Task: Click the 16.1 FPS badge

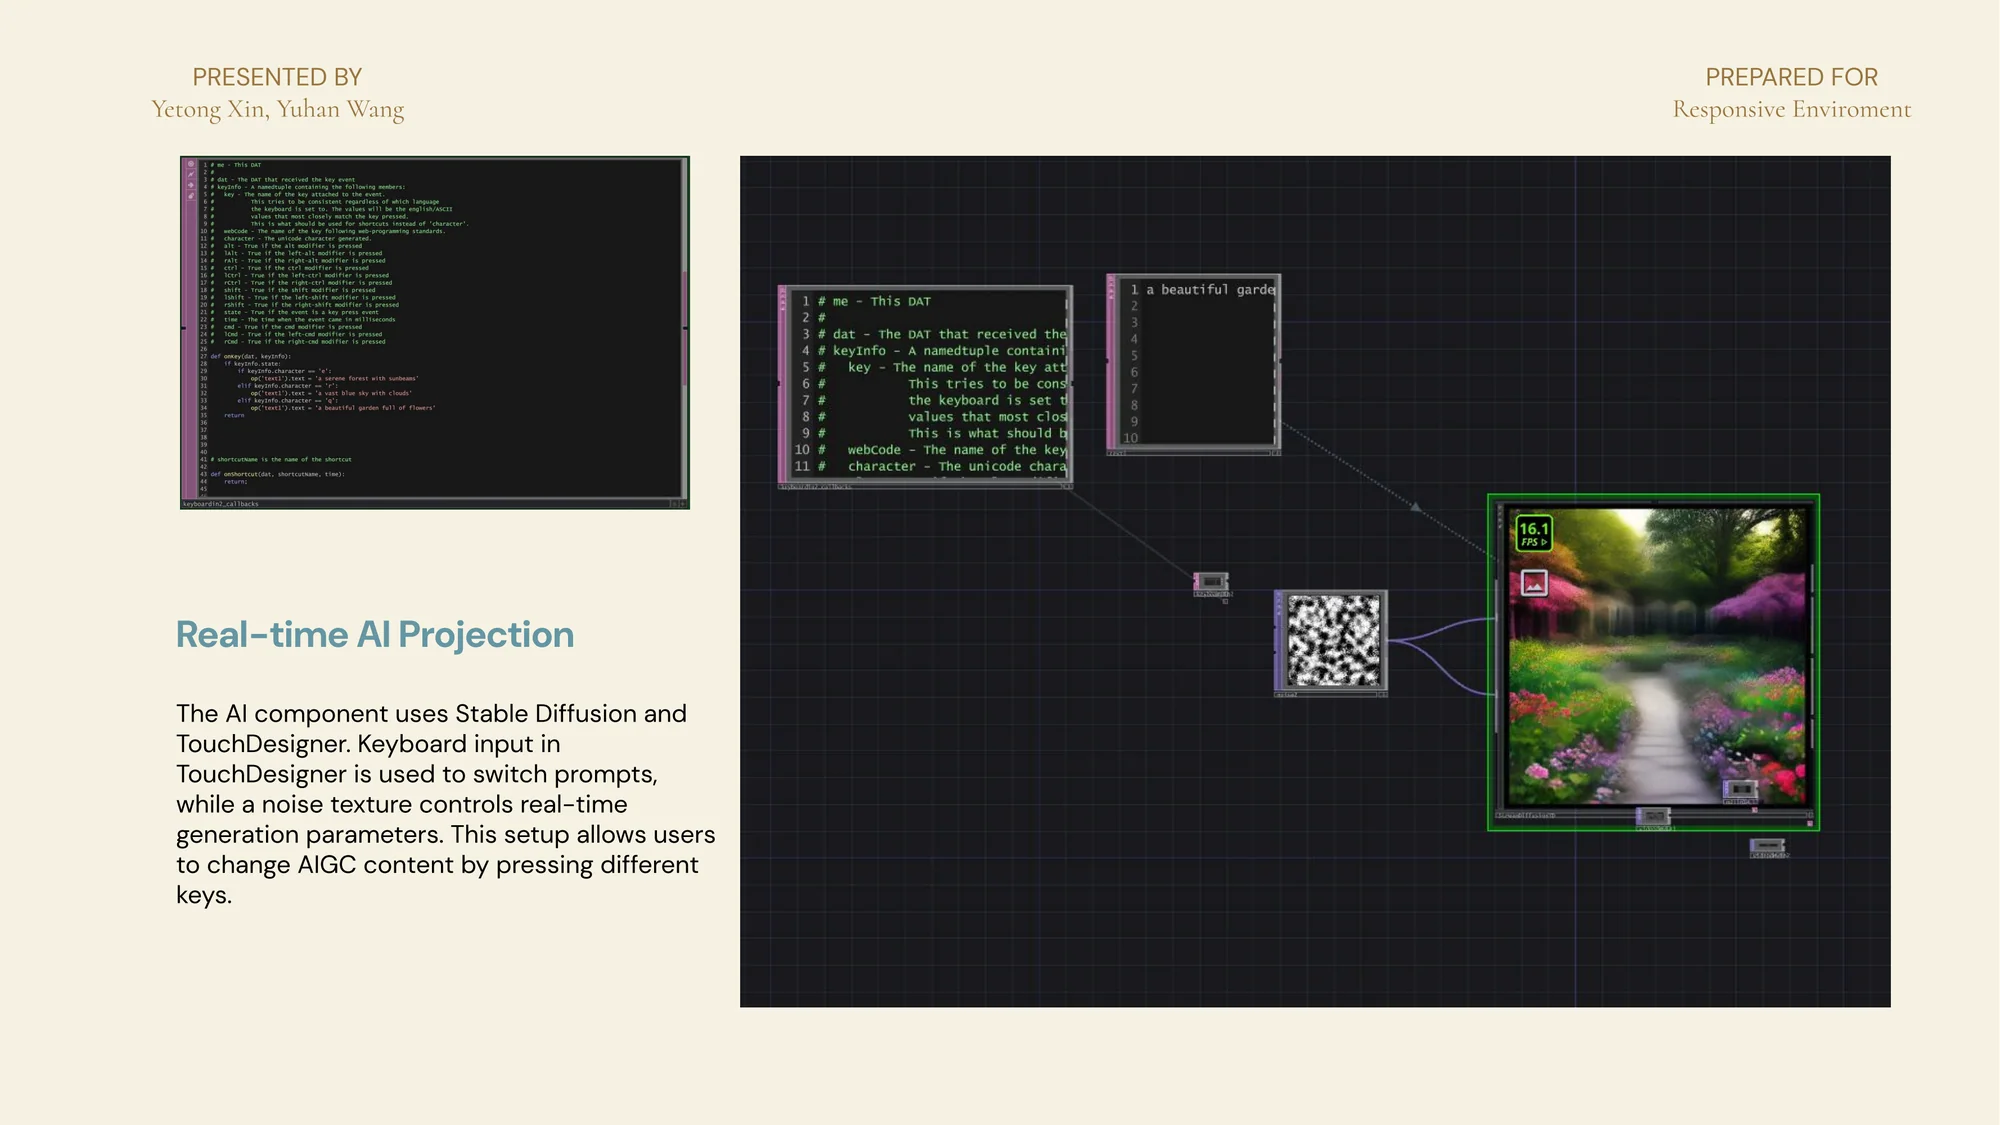Action: [1533, 533]
